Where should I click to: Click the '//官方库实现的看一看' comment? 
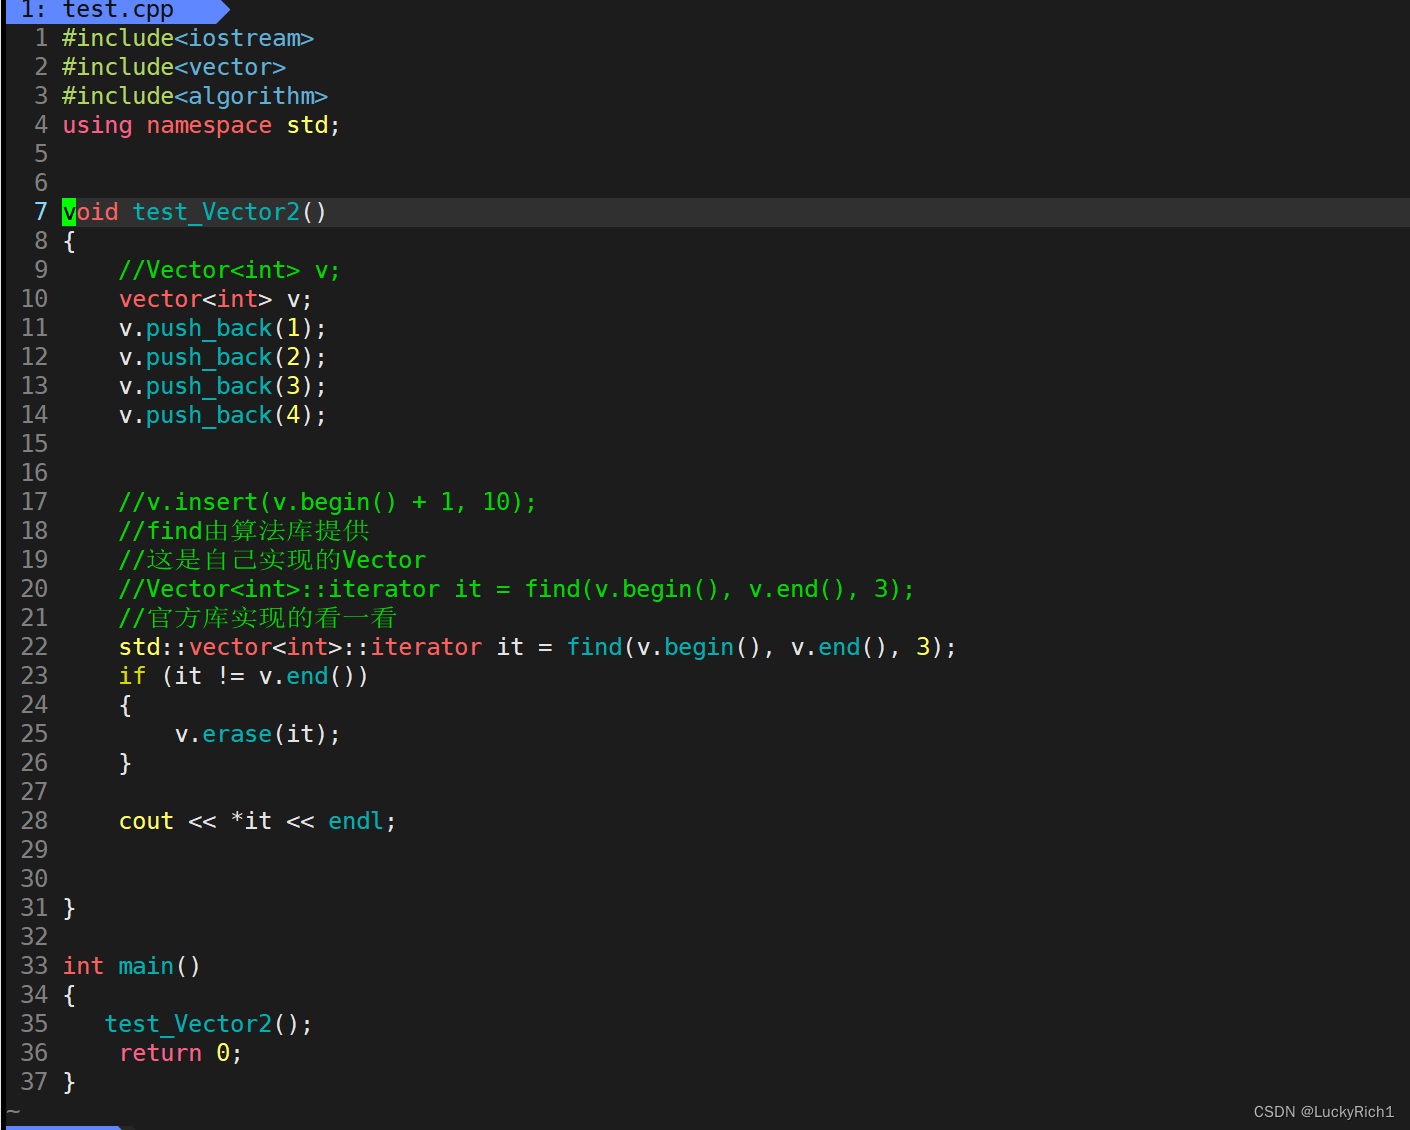257,618
